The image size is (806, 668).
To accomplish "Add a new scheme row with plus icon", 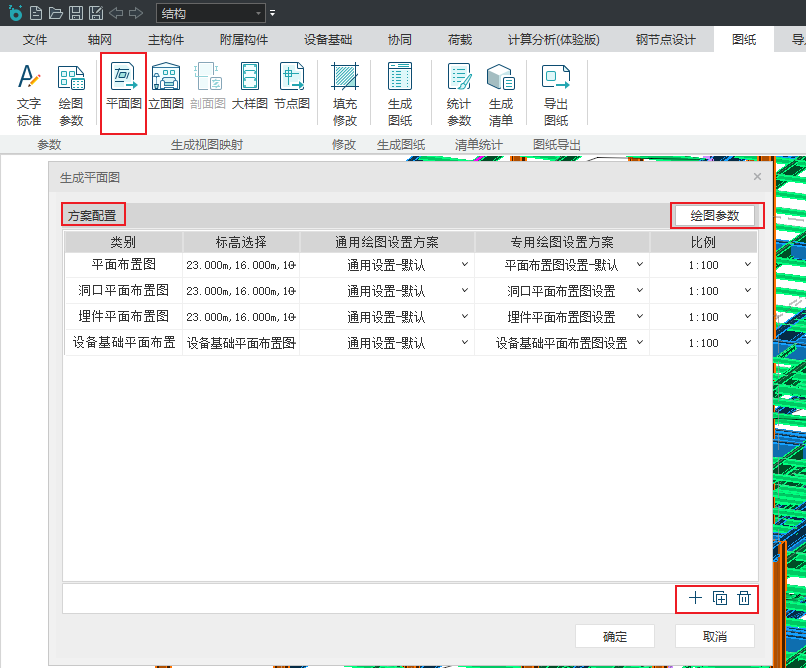I will click(x=695, y=598).
